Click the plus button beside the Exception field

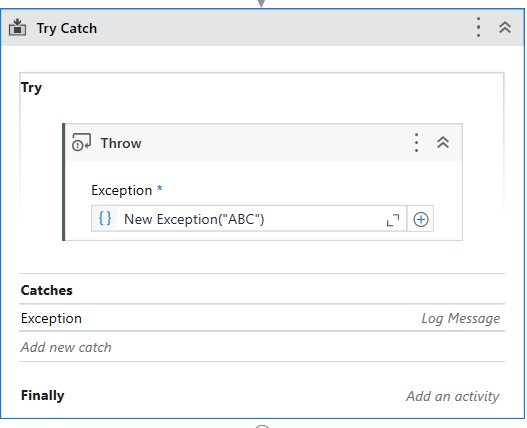point(420,220)
